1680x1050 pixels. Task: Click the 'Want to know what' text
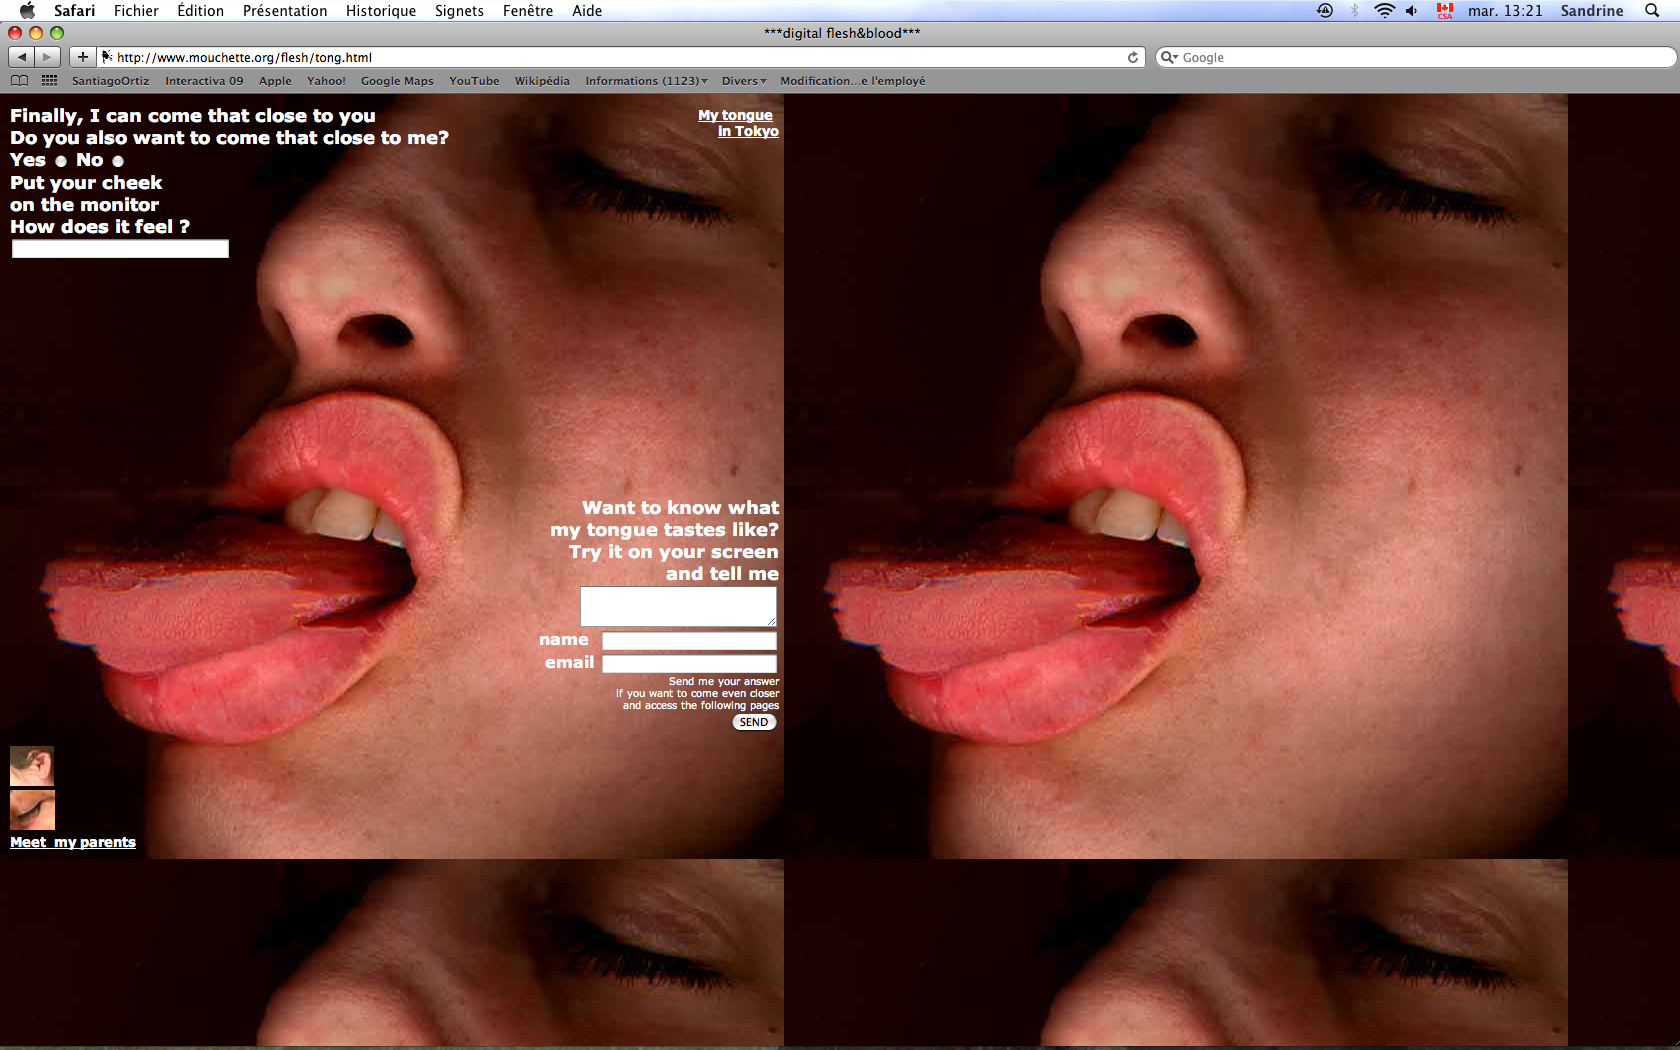click(681, 508)
